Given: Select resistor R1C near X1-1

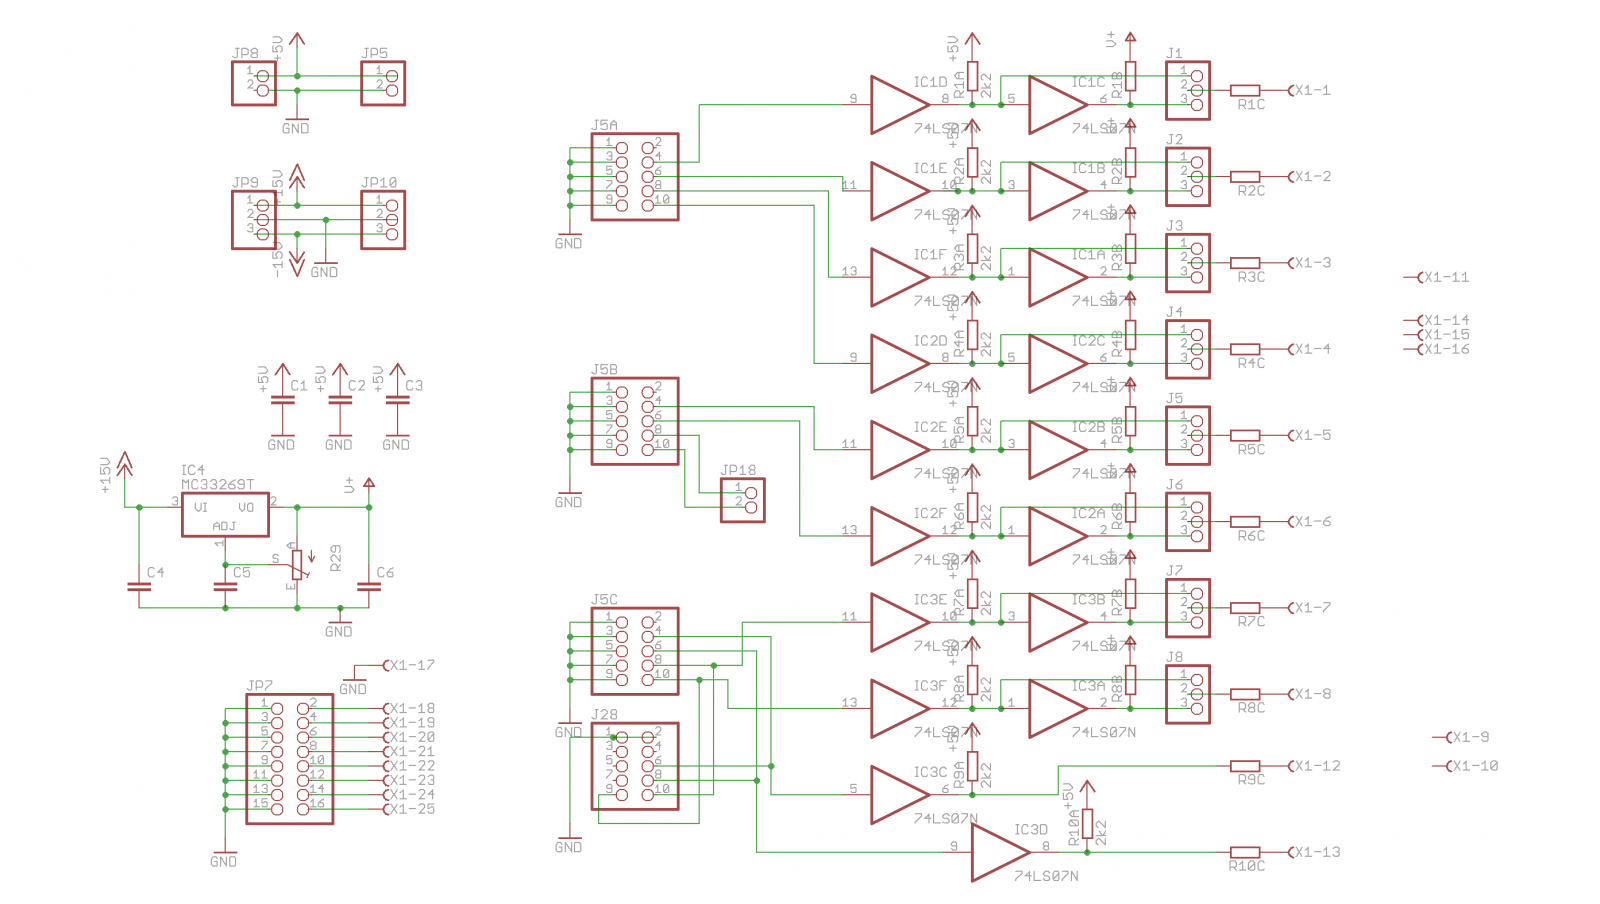Looking at the screenshot, I should click(1244, 90).
